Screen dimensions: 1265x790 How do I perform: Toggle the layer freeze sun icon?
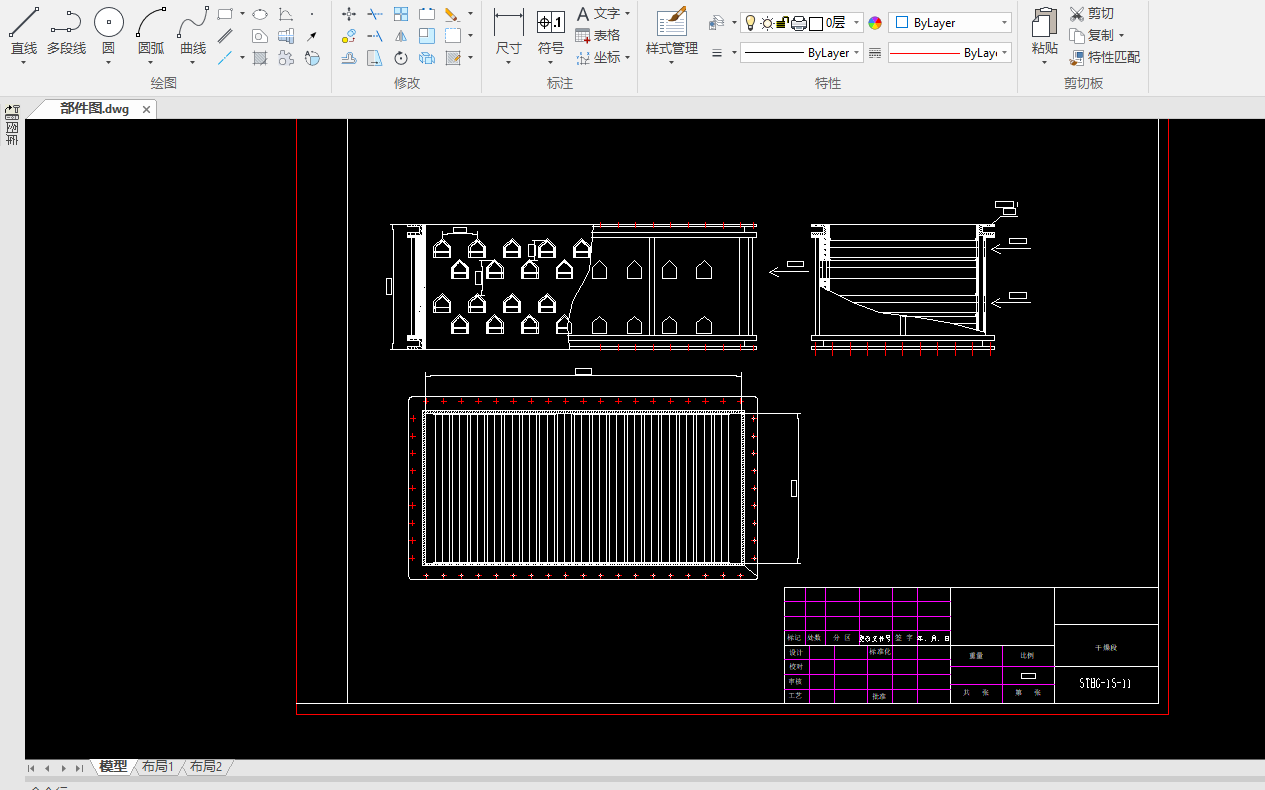767,23
